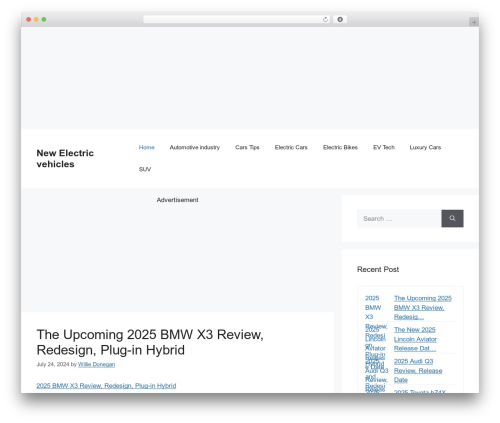Focus the Search input field
This screenshot has height=423, width=500.
pyautogui.click(x=399, y=218)
